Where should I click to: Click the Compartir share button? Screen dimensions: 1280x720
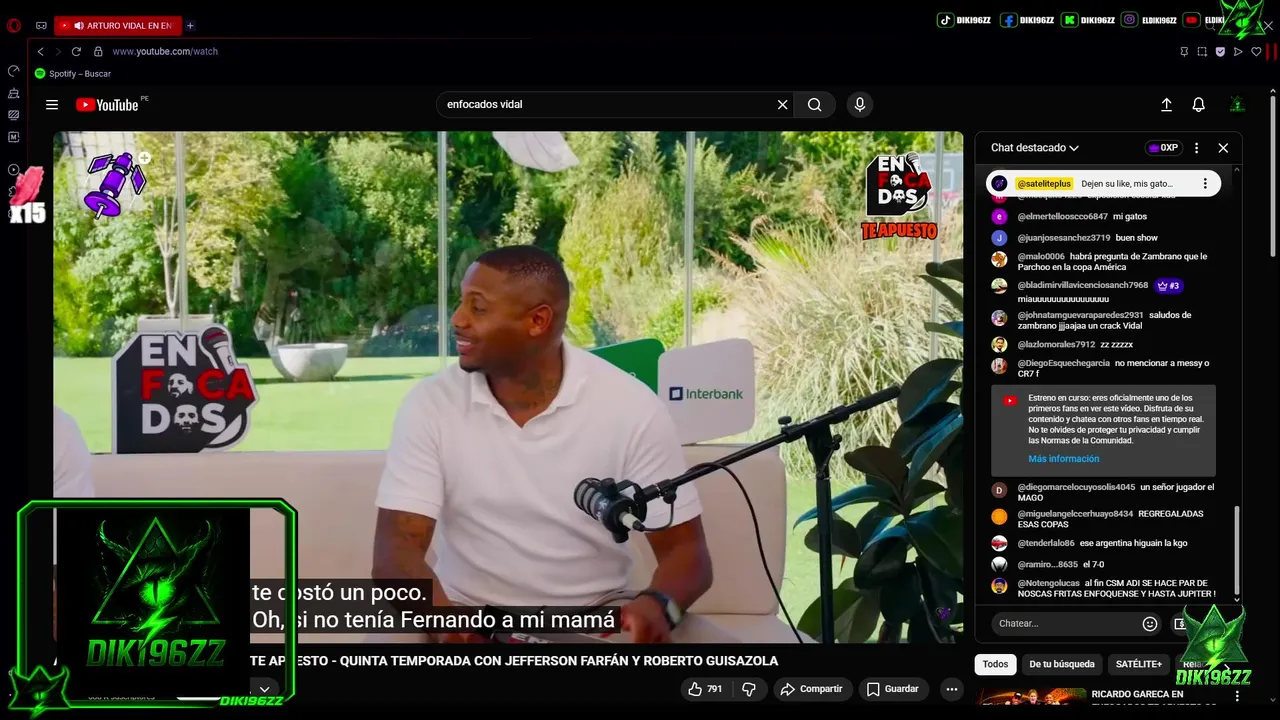[x=811, y=689]
